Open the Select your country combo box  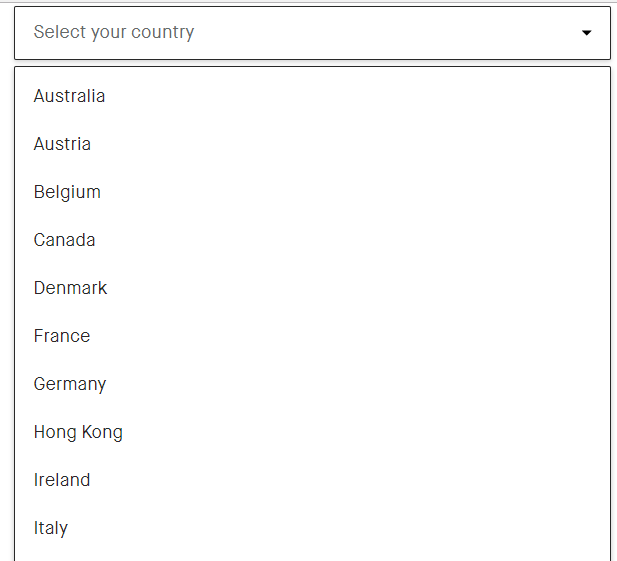click(312, 33)
